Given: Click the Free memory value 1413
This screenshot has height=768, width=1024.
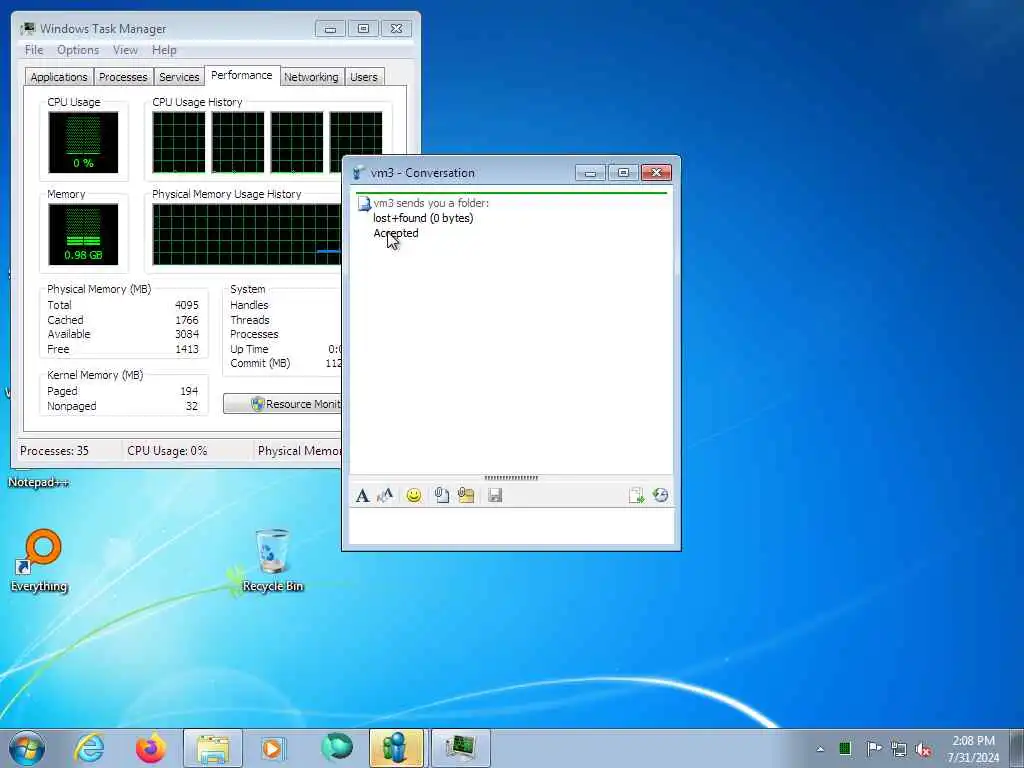Looking at the screenshot, I should [187, 349].
